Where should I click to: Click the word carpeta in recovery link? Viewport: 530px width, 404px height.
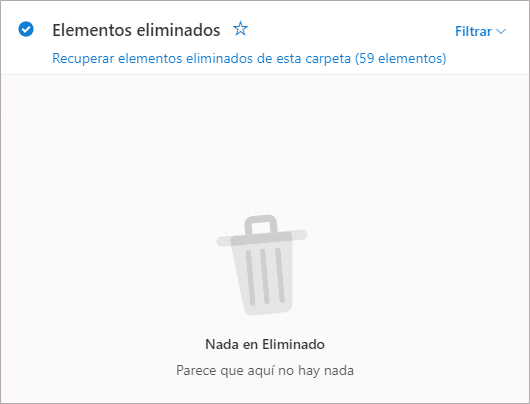[328, 59]
